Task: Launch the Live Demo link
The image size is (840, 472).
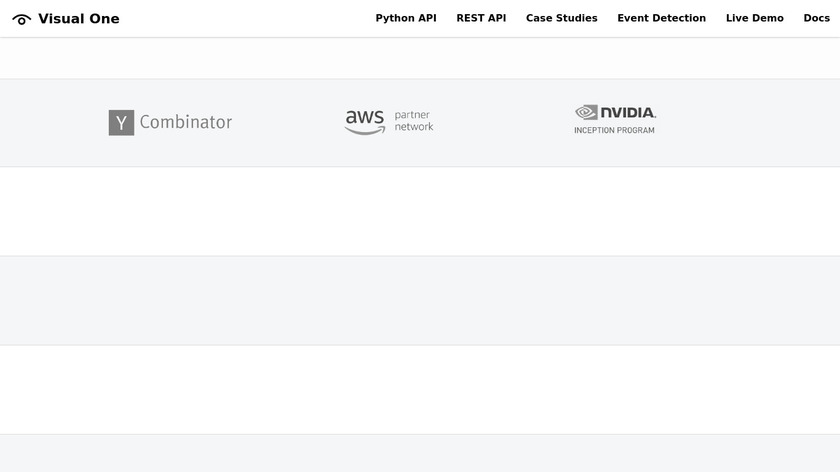Action: click(755, 18)
